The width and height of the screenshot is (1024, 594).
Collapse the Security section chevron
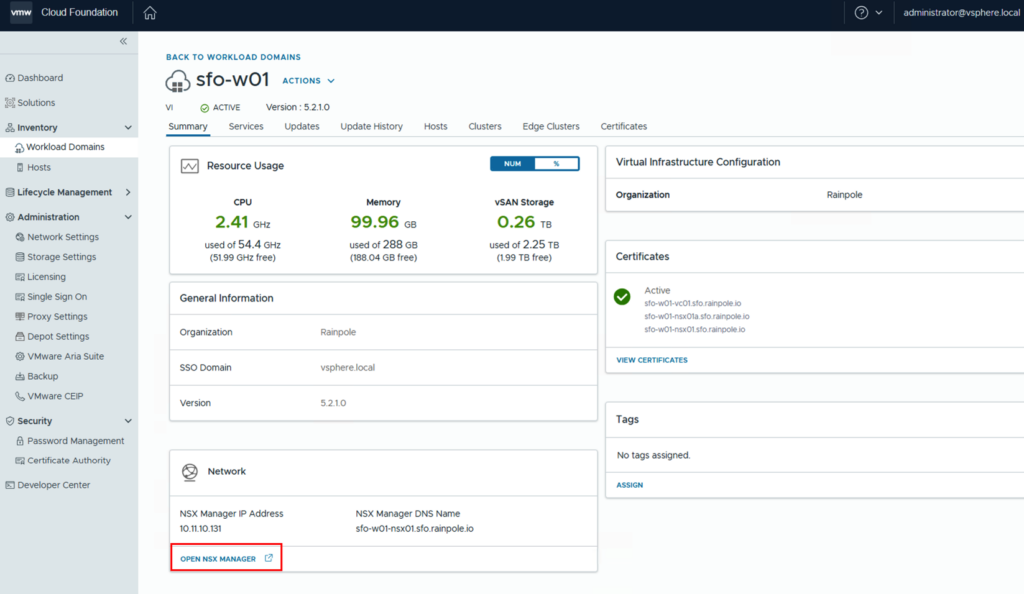128,421
